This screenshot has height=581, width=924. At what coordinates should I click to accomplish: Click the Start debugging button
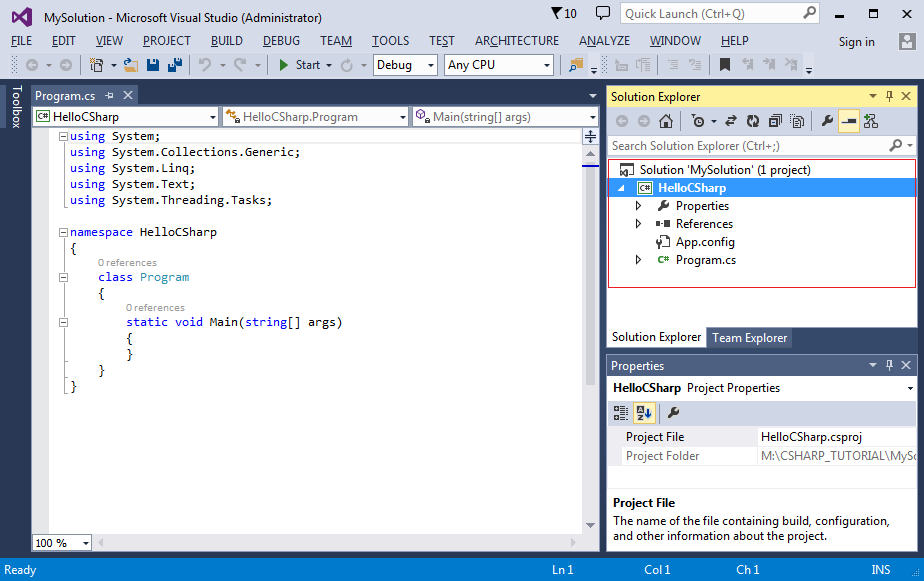point(299,65)
